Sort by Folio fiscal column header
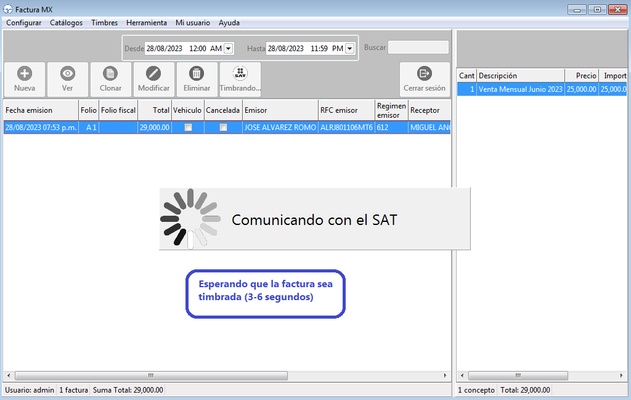Image resolution: width=631 pixels, height=400 pixels. (118, 110)
